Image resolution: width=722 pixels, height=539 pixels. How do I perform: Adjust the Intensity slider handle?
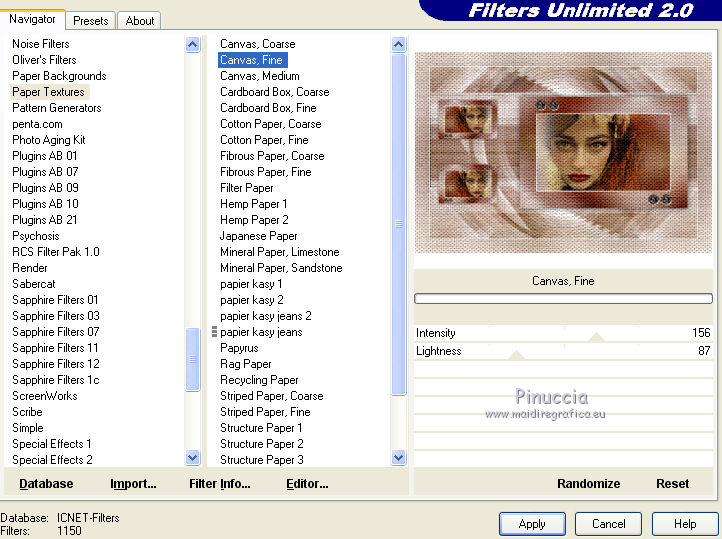pyautogui.click(x=596, y=337)
